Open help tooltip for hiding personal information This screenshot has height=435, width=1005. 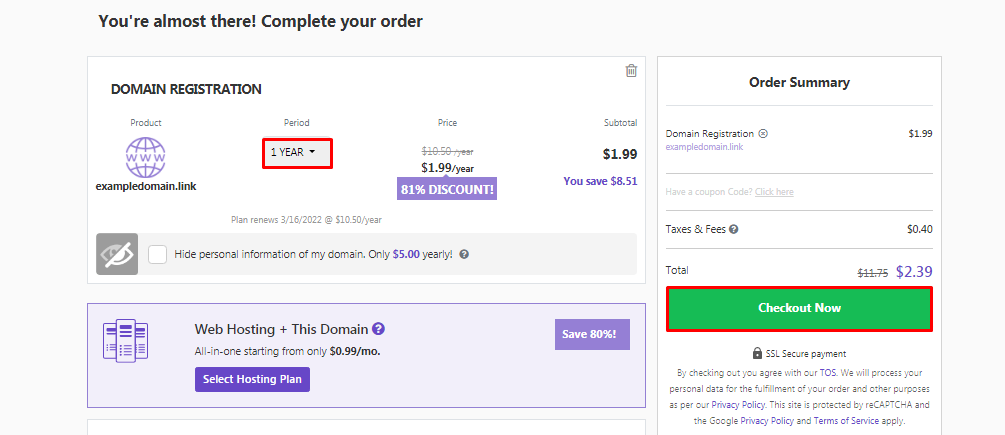tap(464, 254)
